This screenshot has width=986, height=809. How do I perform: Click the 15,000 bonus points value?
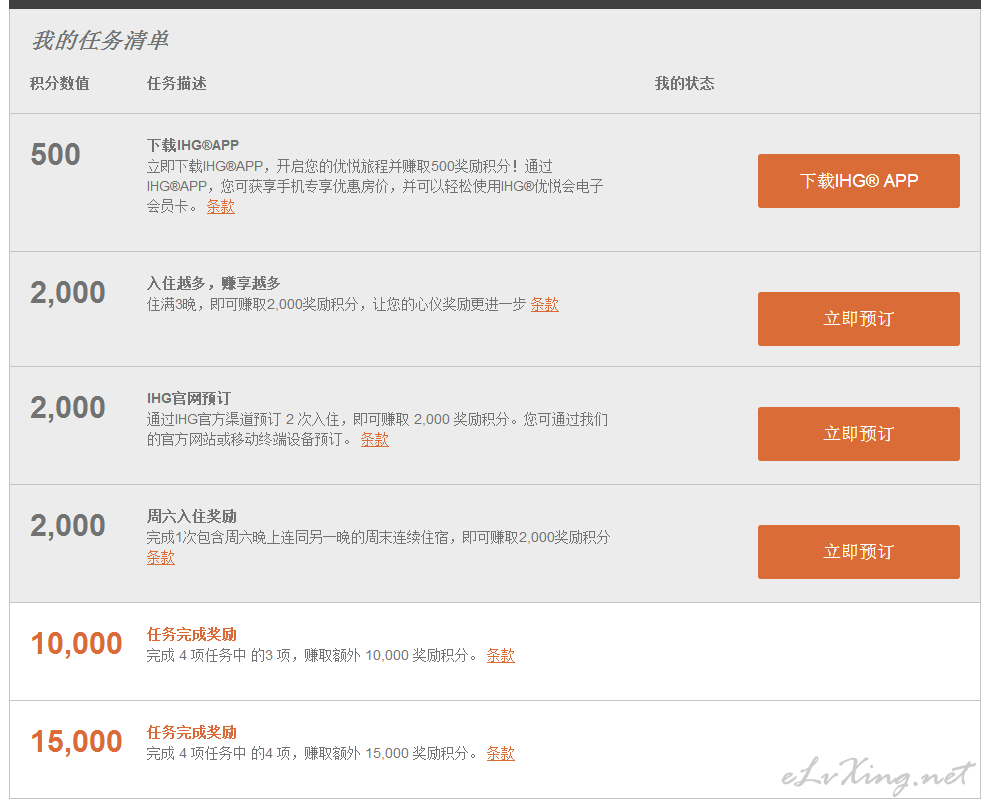click(76, 742)
